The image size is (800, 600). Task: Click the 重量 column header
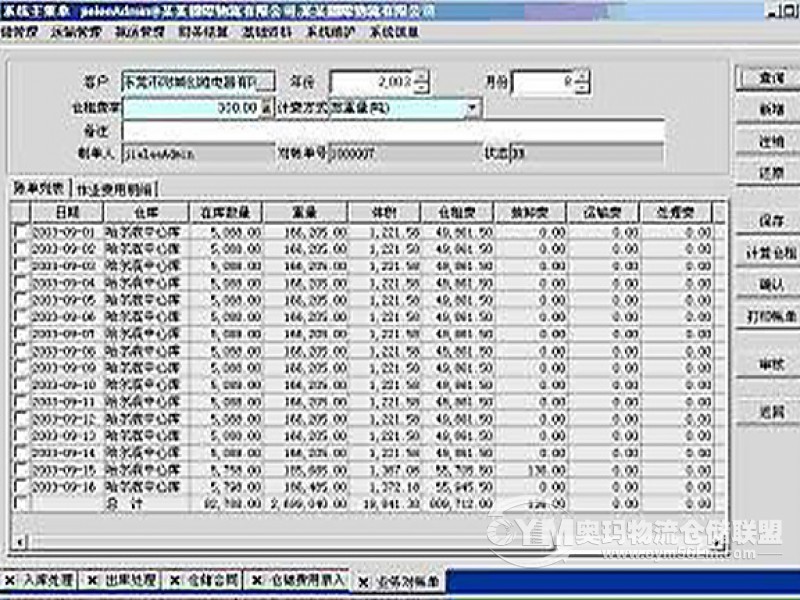pyautogui.click(x=305, y=212)
